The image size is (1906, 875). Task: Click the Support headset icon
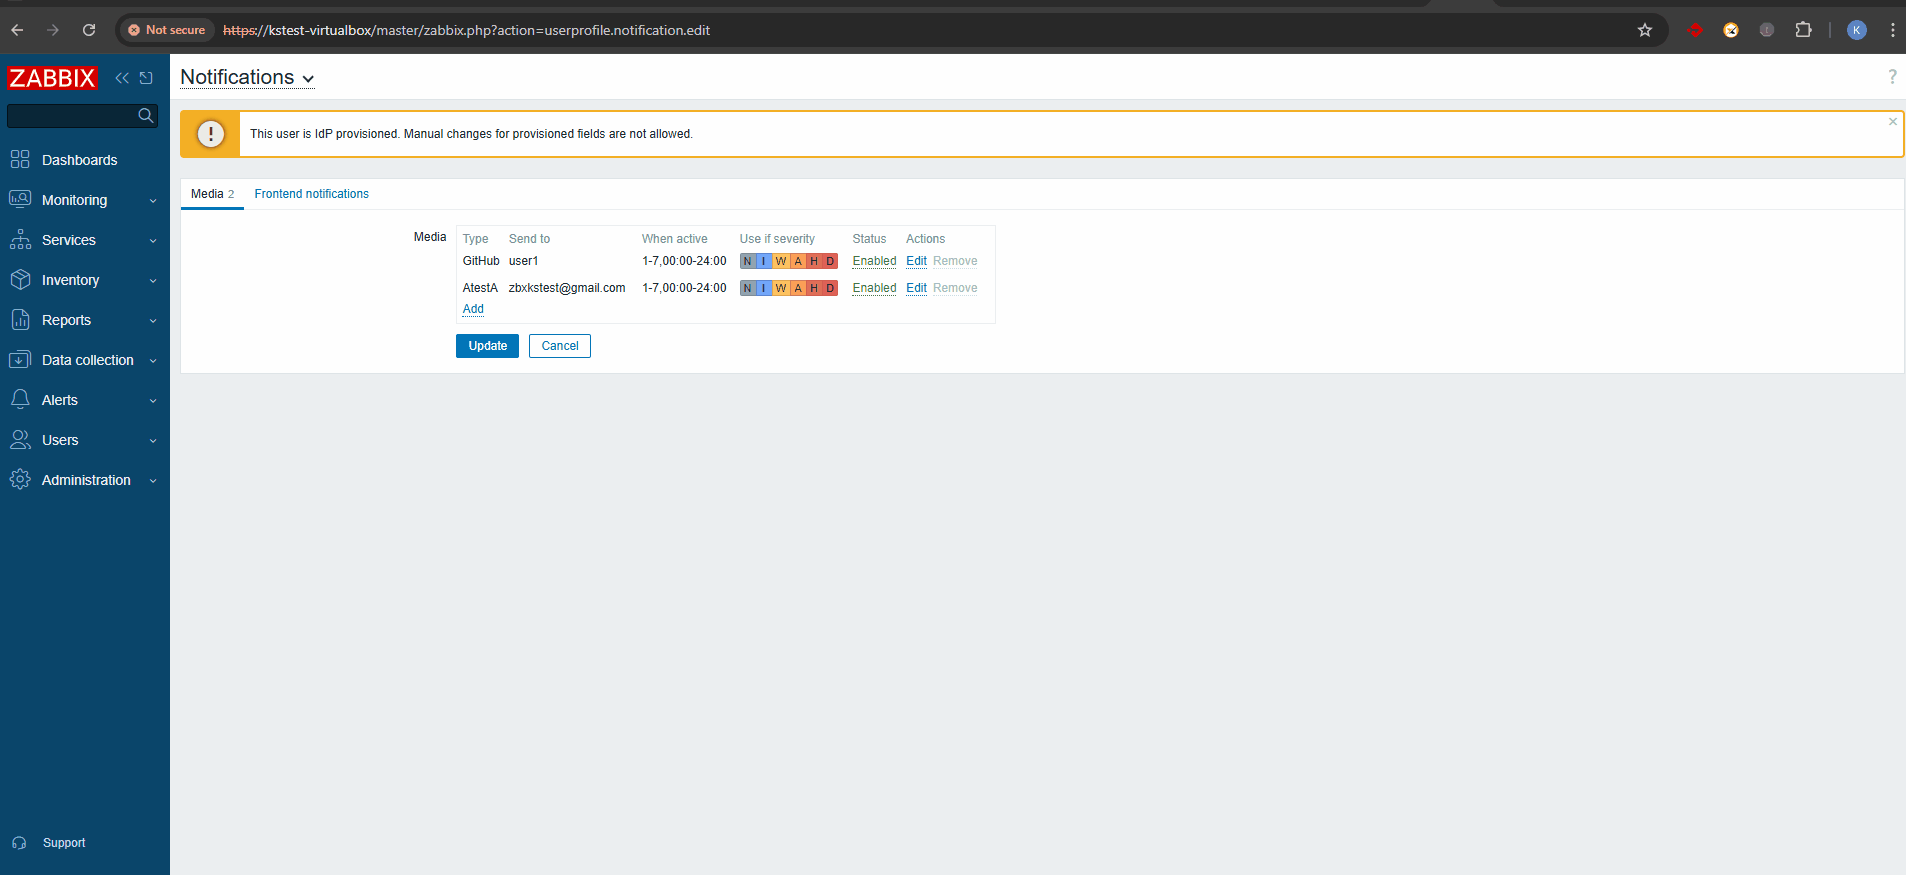[19, 843]
